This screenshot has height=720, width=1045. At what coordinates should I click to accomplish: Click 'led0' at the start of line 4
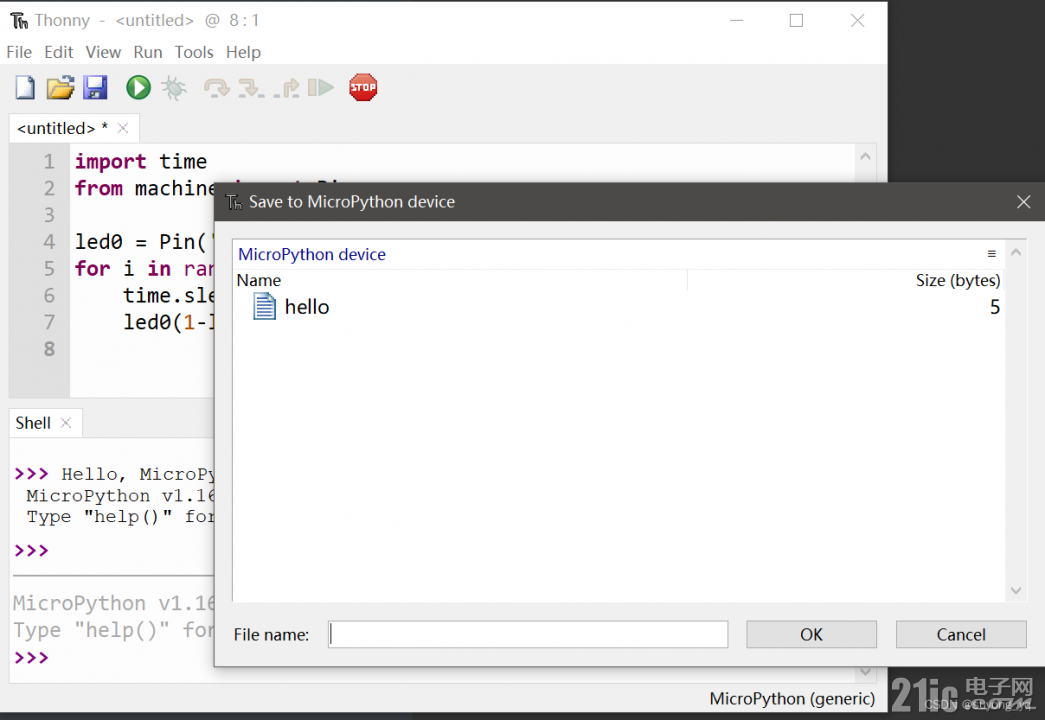[99, 241]
